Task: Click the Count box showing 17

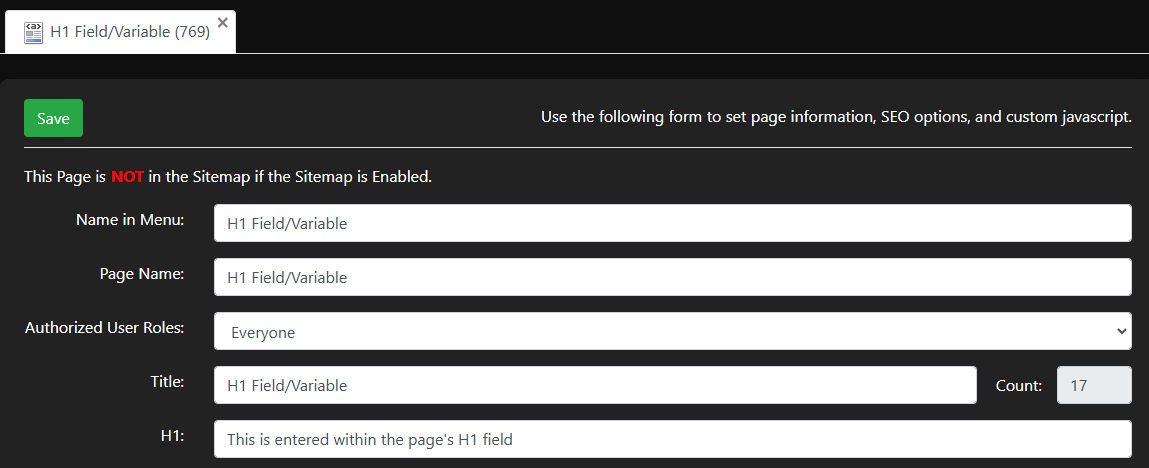Action: pyautogui.click(x=1094, y=386)
